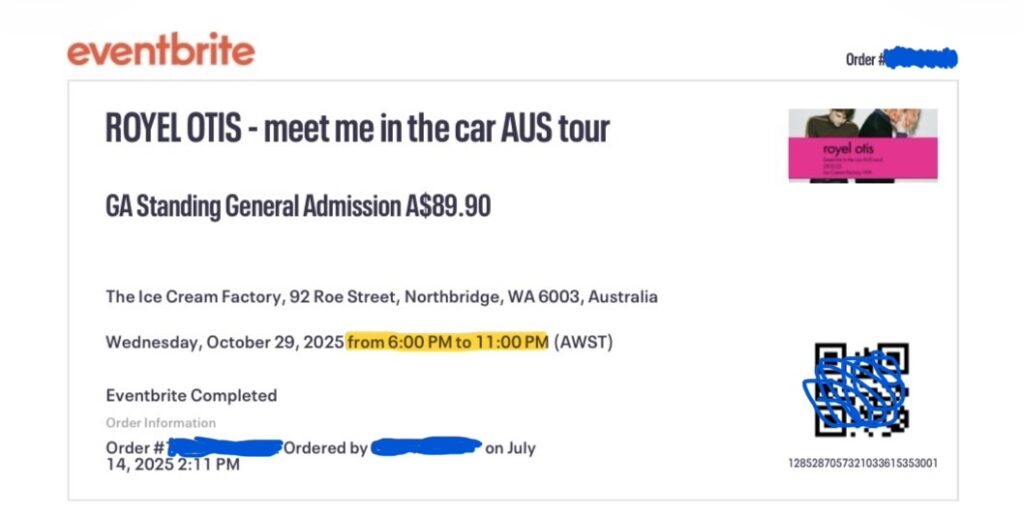1024x518 pixels.
Task: Click the Ordered by label
Action: (x=326, y=448)
